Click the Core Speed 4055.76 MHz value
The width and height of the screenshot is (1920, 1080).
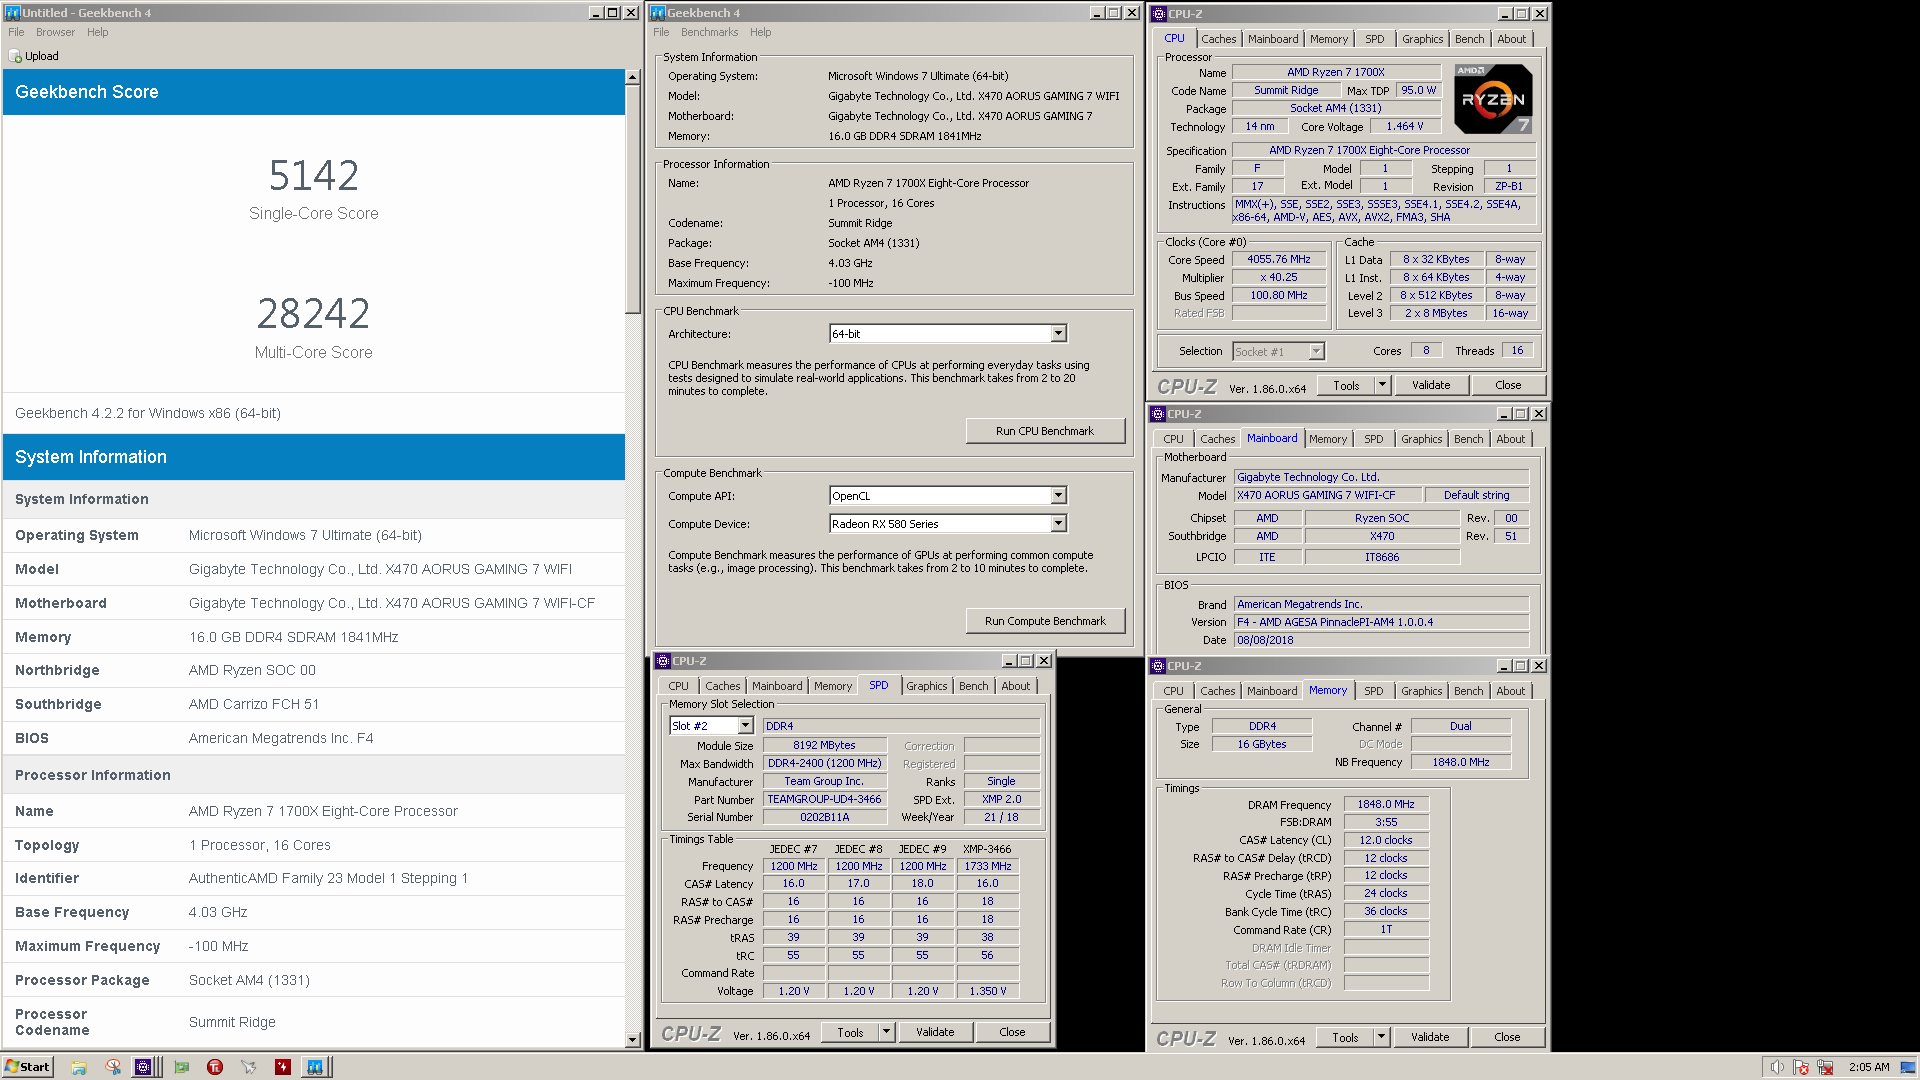pos(1278,259)
